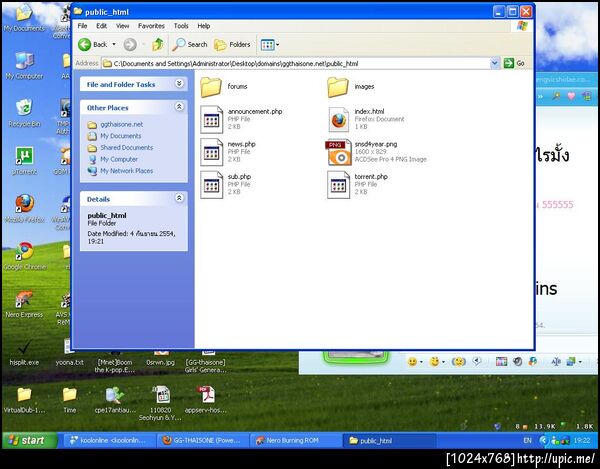The image size is (600, 469).
Task: Click the Up one level folder icon
Action: (158, 45)
